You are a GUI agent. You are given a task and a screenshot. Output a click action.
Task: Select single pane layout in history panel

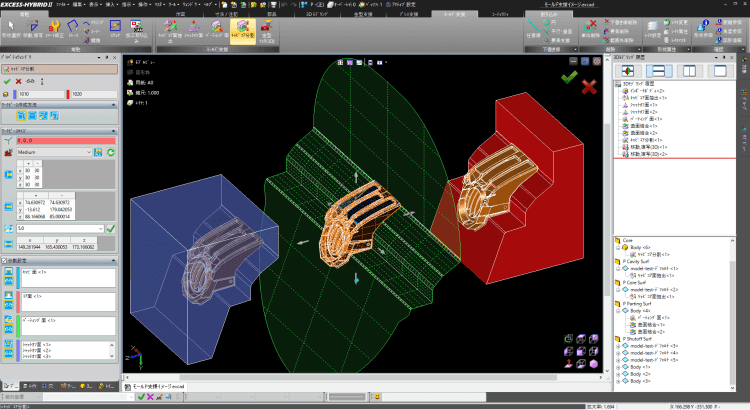pos(720,71)
